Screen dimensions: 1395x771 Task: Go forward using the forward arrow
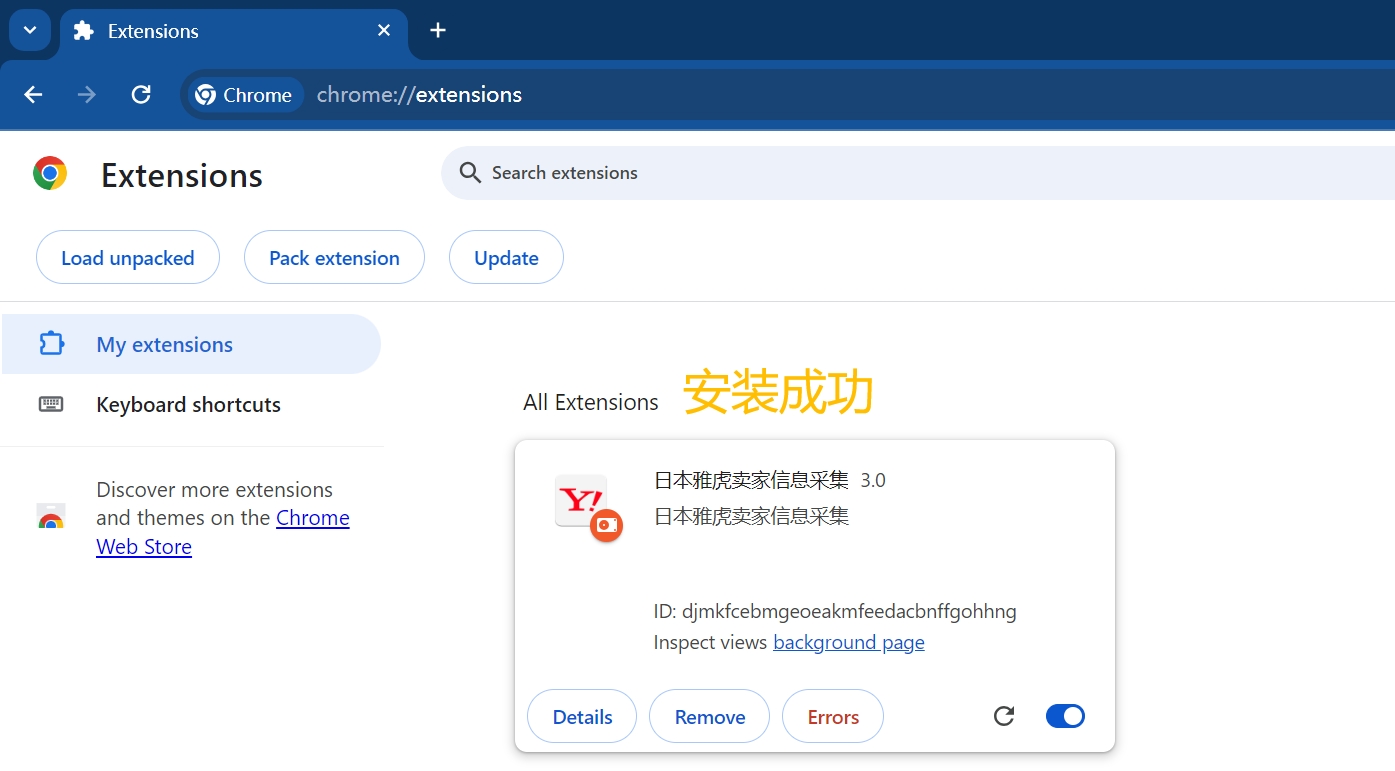(x=87, y=95)
